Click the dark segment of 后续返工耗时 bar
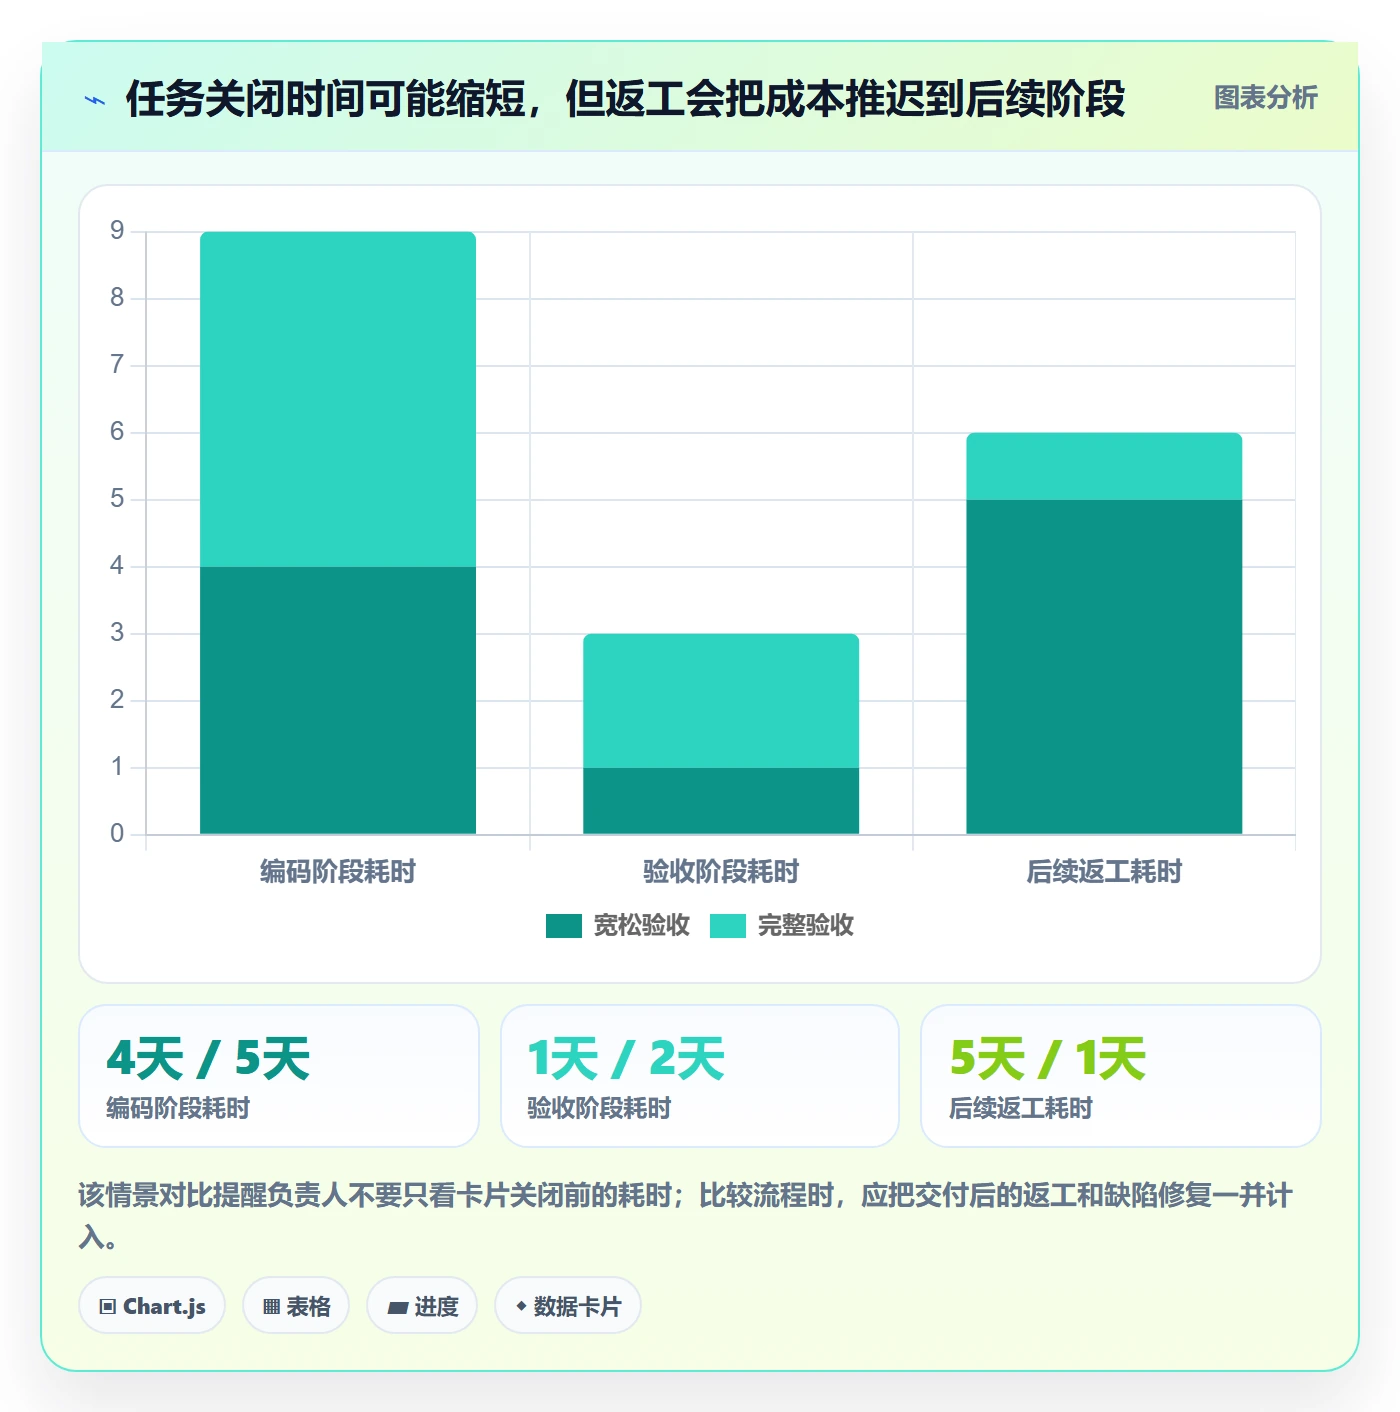 pyautogui.click(x=1104, y=667)
